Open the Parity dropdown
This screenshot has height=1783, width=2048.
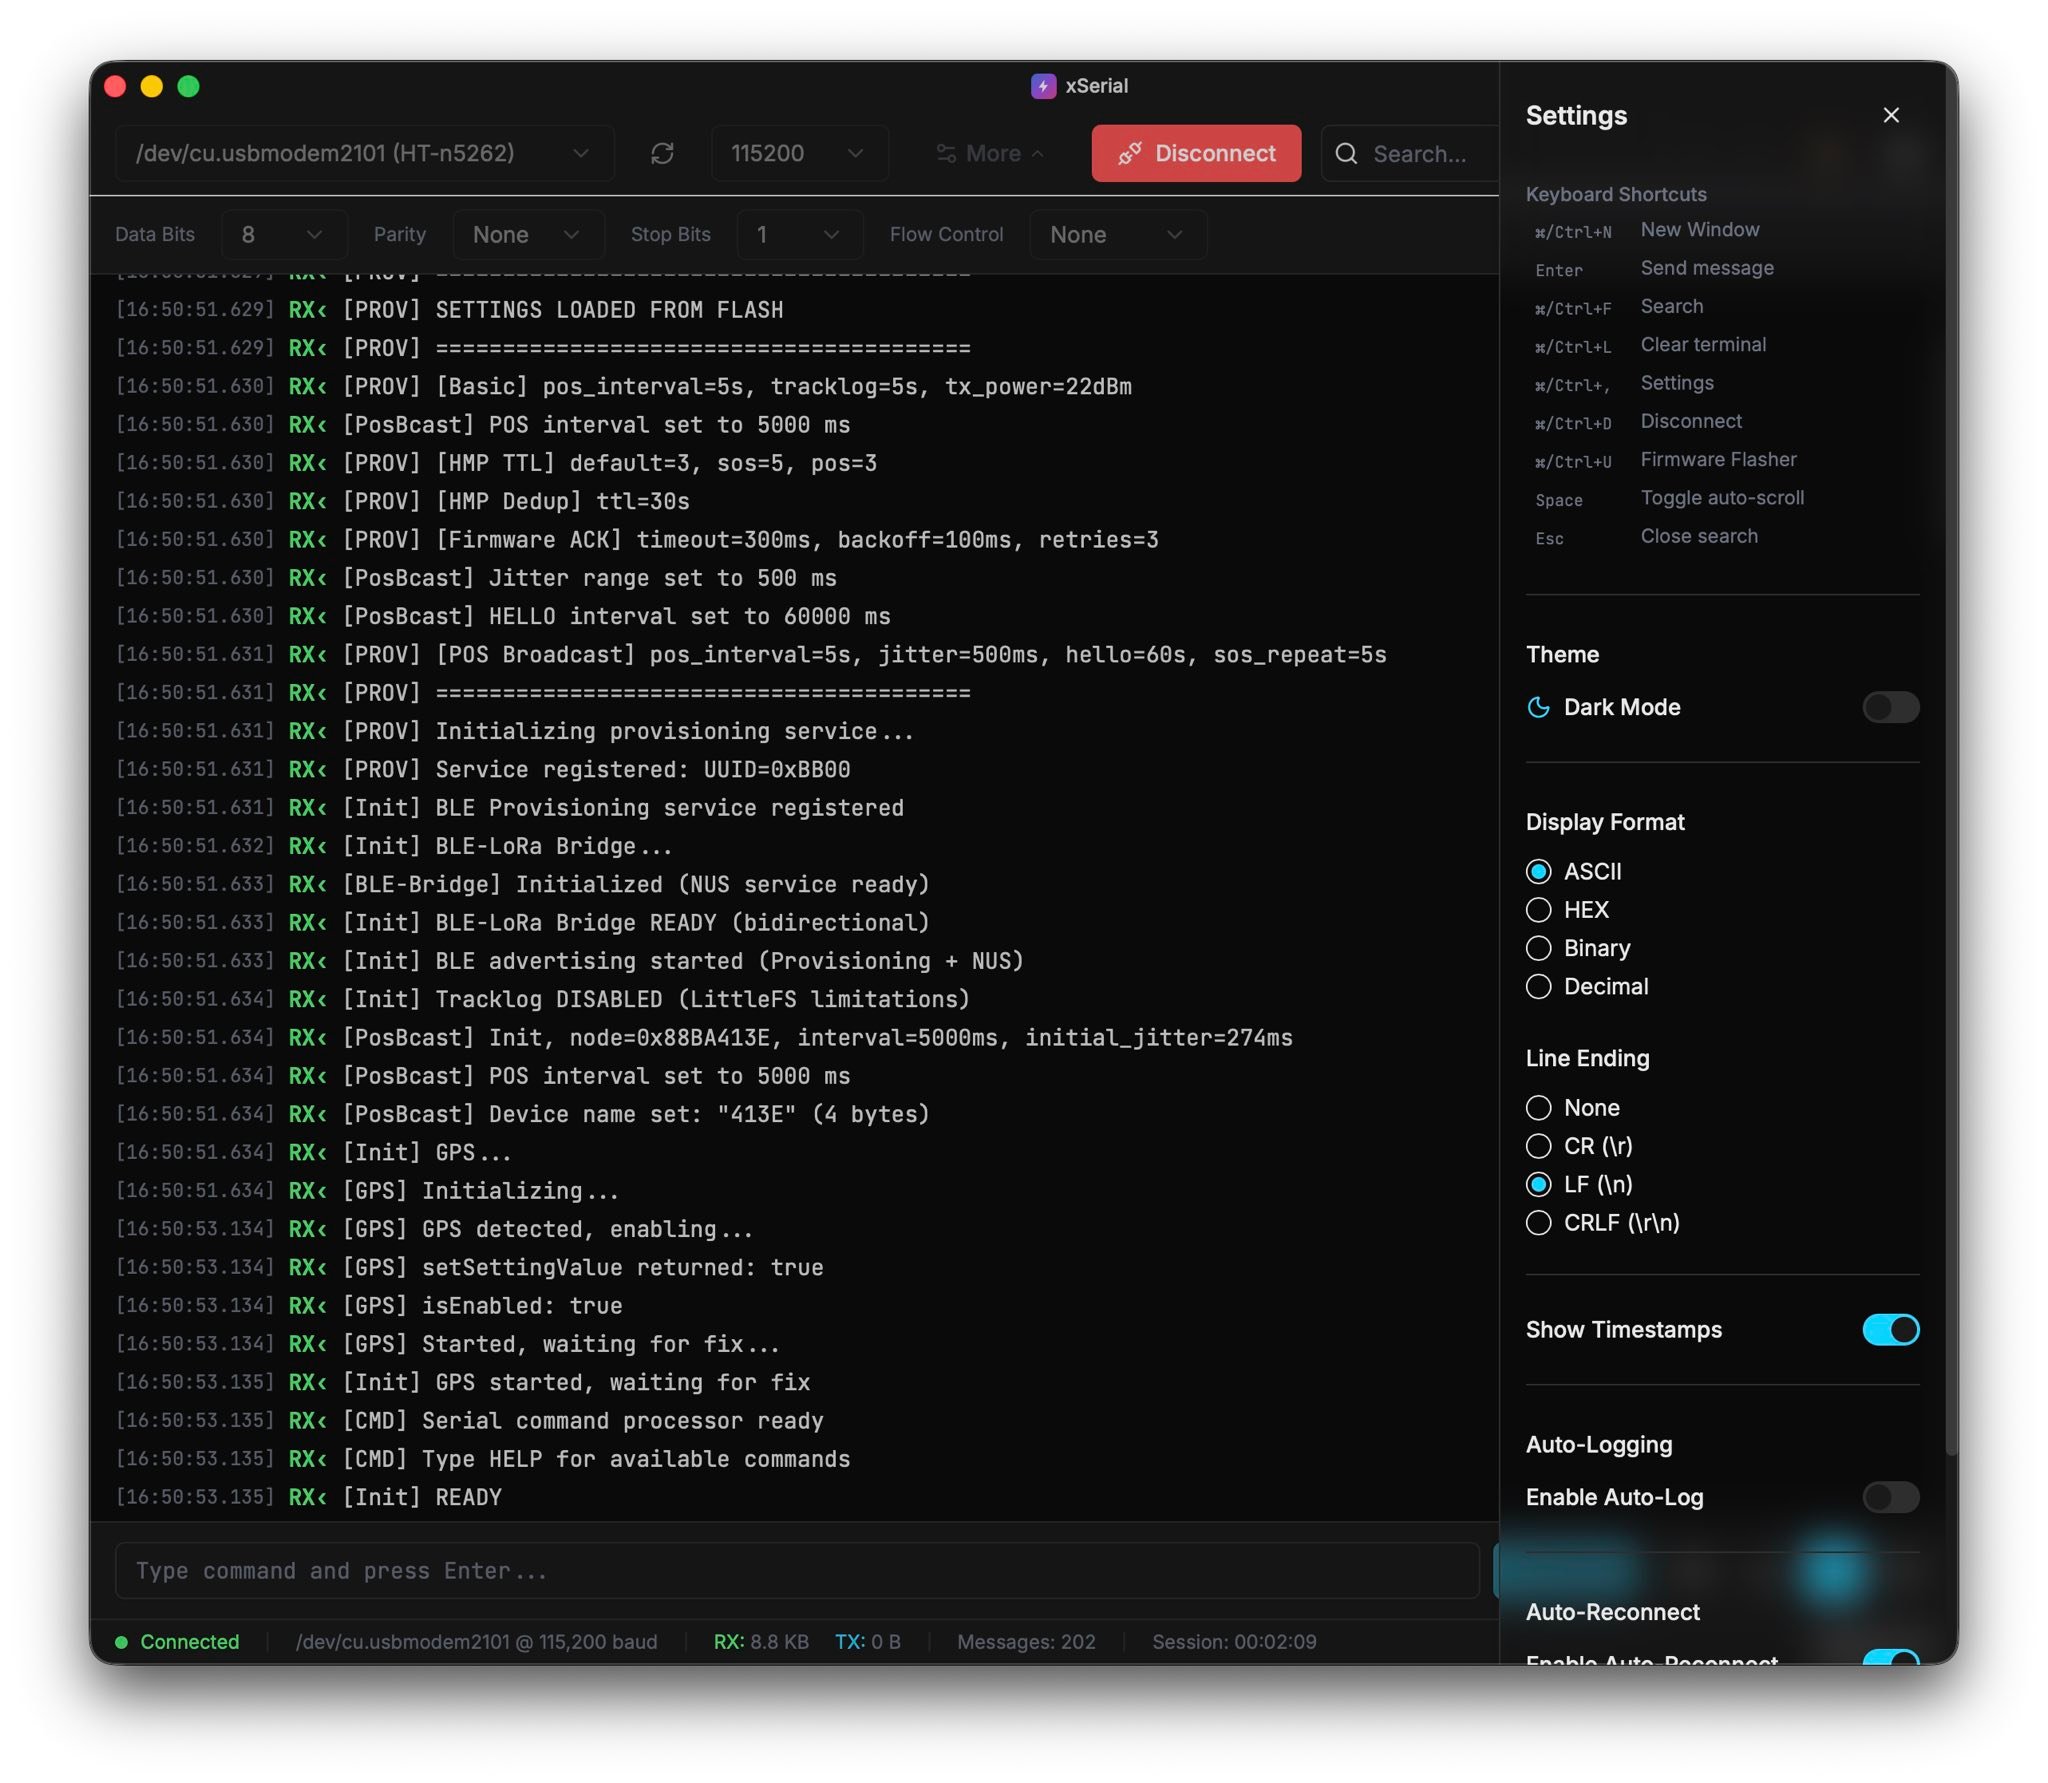click(x=527, y=234)
